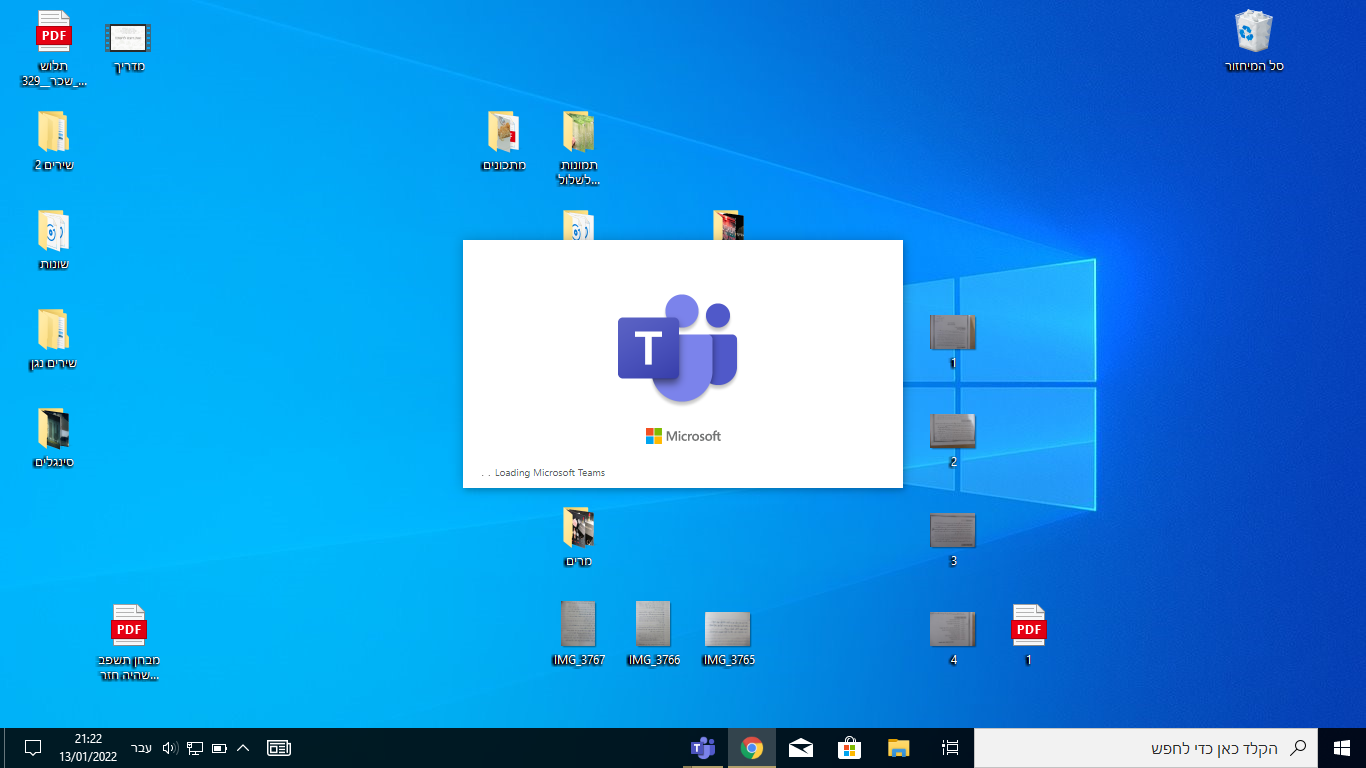The height and width of the screenshot is (768, 1366).
Task: Expand the hidden system tray icons chevron
Action: click(243, 748)
